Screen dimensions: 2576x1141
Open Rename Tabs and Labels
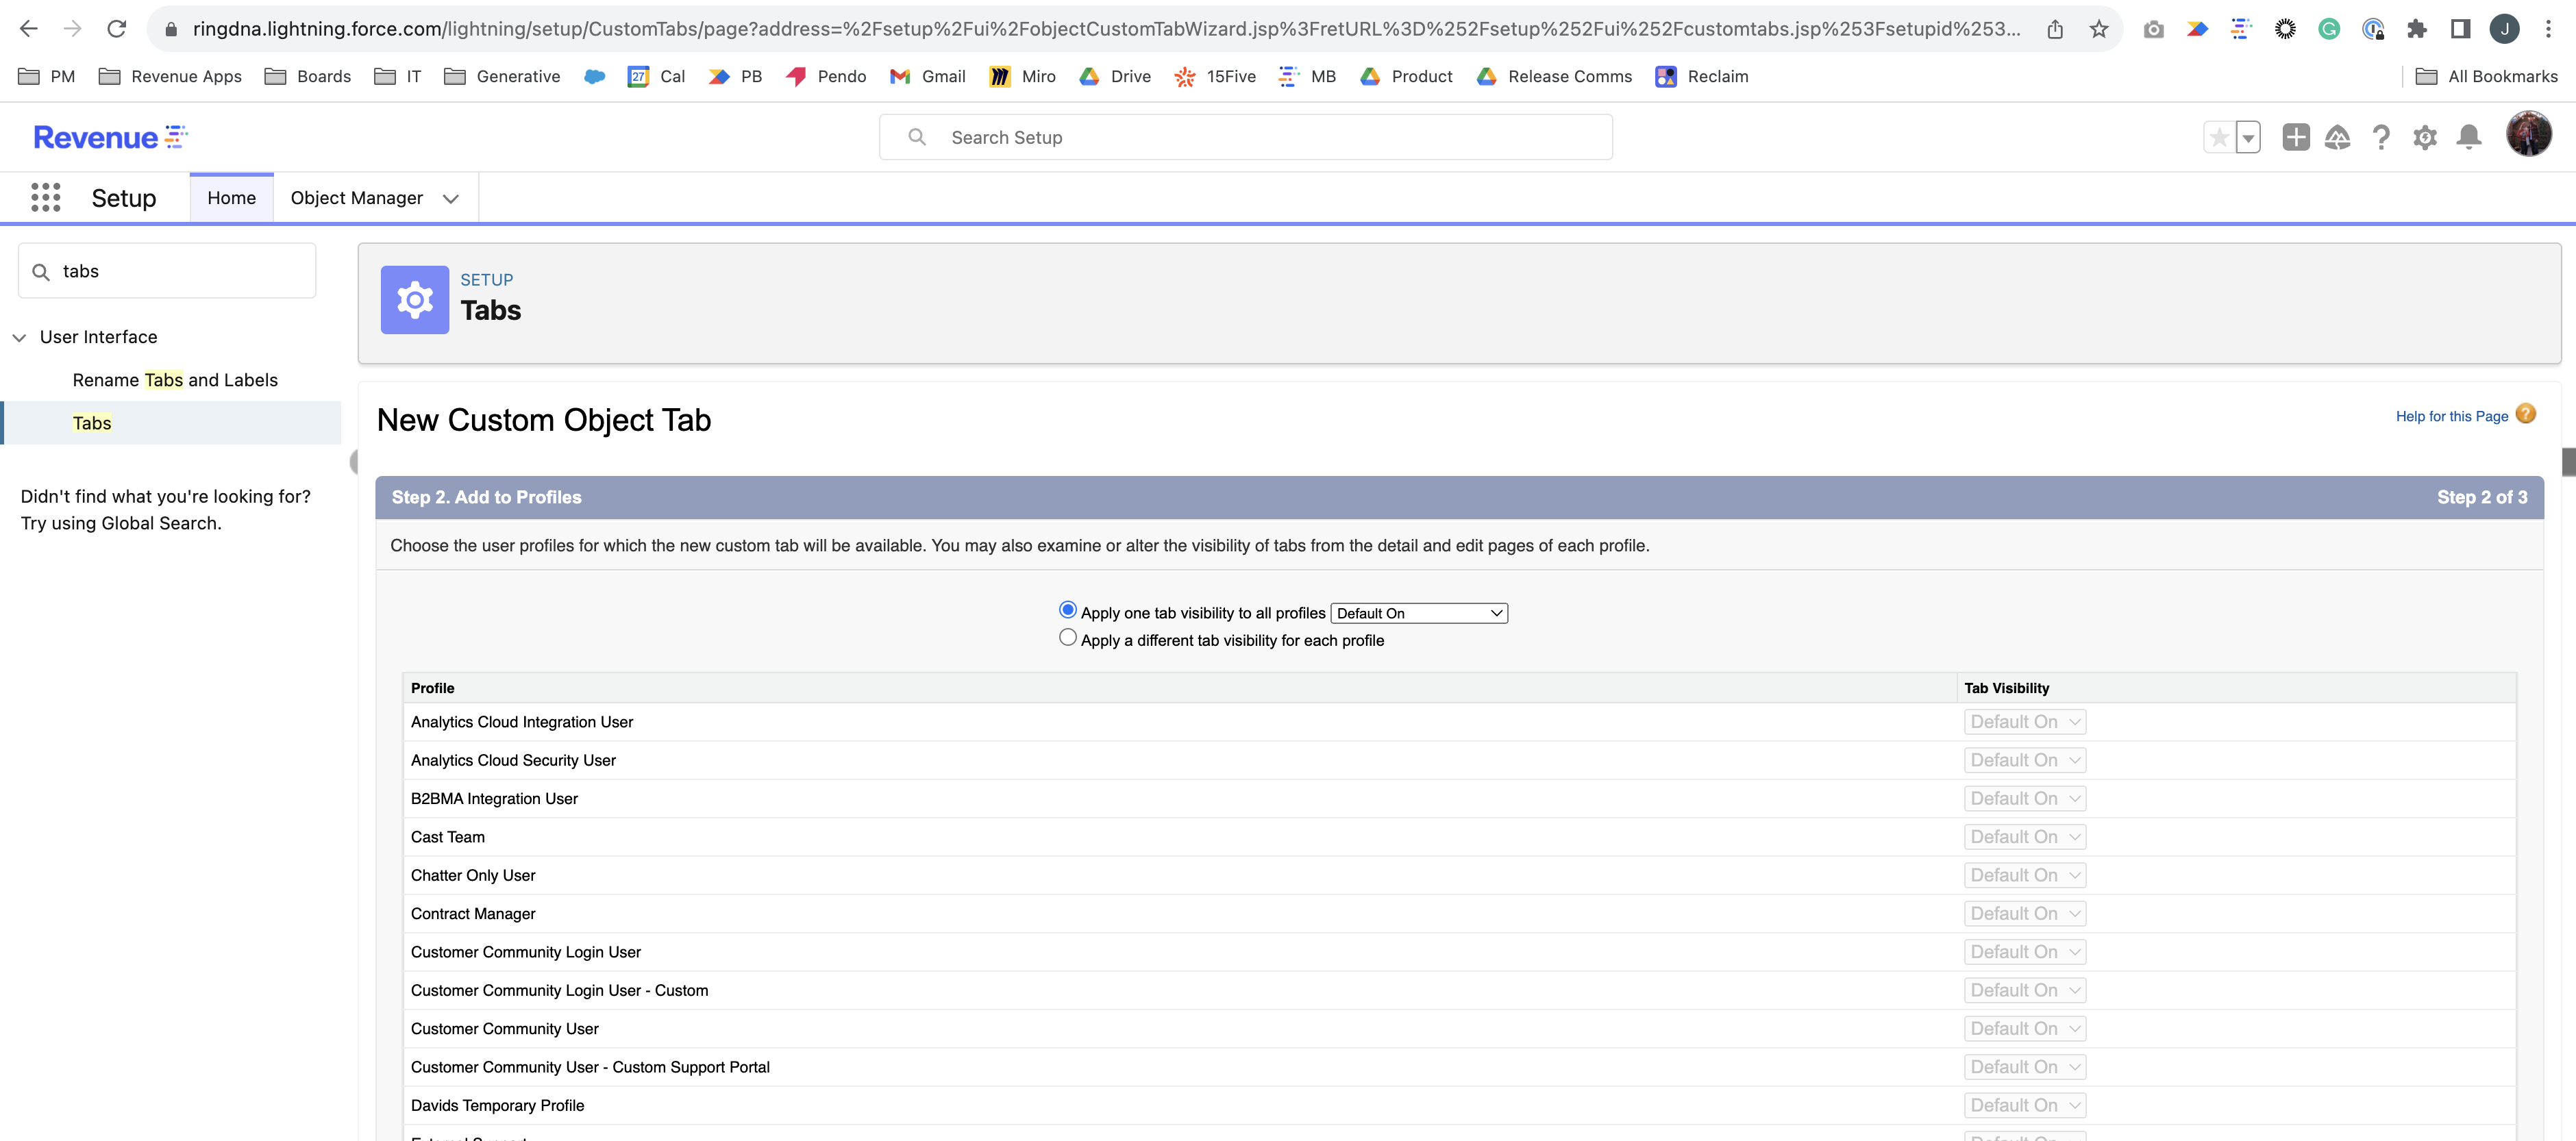pos(174,380)
